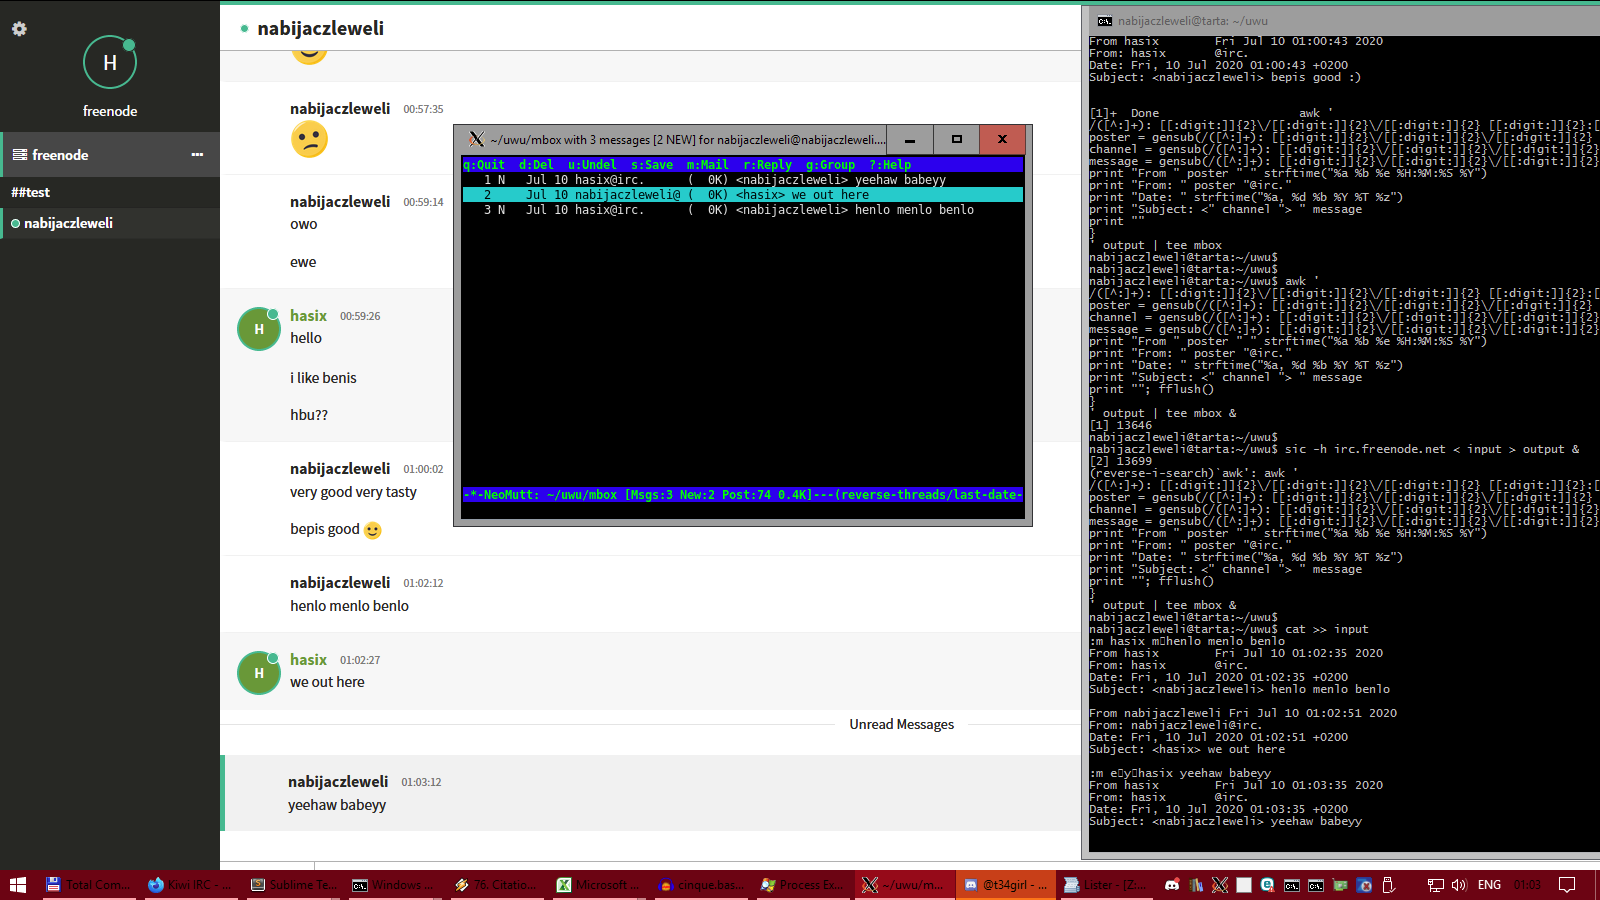Click hasix username at 00:59:26 message

[308, 316]
